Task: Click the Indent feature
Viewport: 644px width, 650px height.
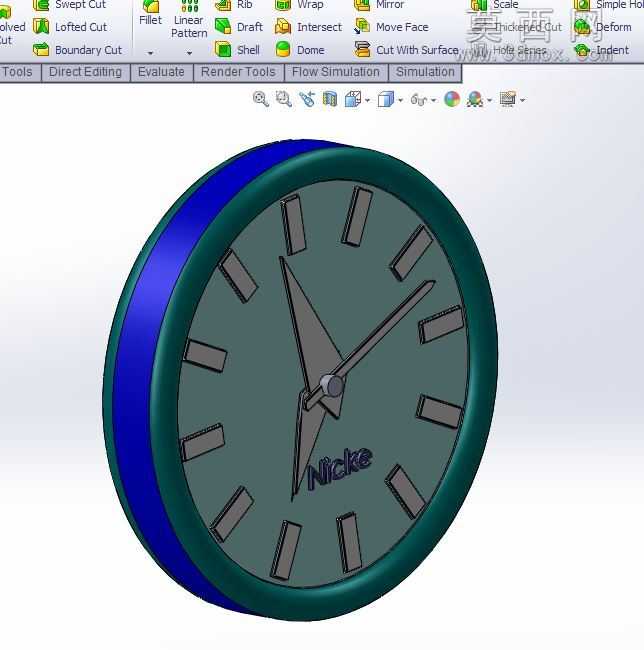Action: [x=601, y=50]
